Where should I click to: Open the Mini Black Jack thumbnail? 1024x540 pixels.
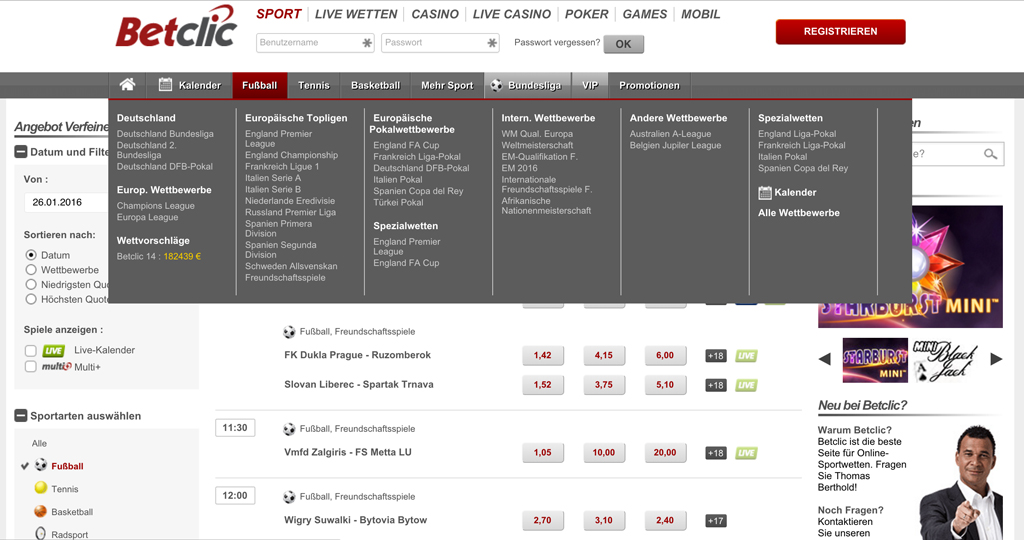pos(944,360)
